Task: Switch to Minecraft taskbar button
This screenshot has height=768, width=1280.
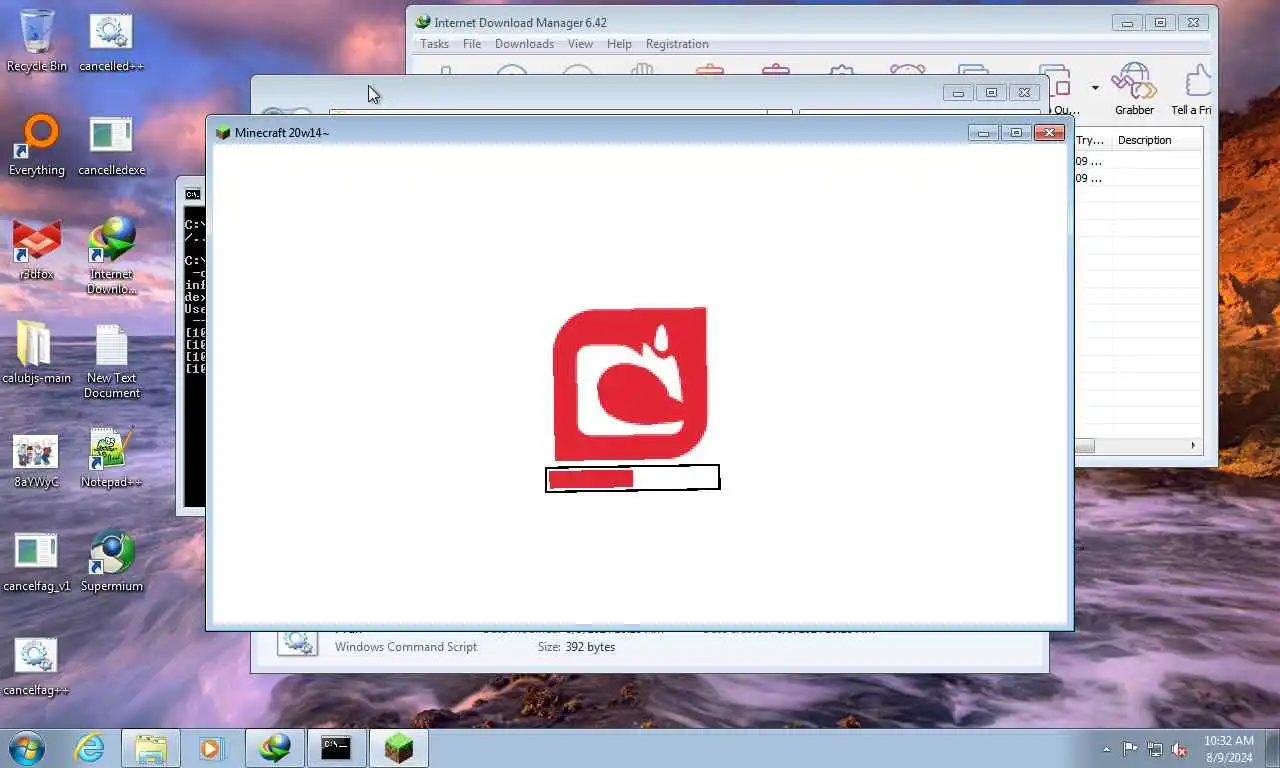Action: [x=399, y=748]
